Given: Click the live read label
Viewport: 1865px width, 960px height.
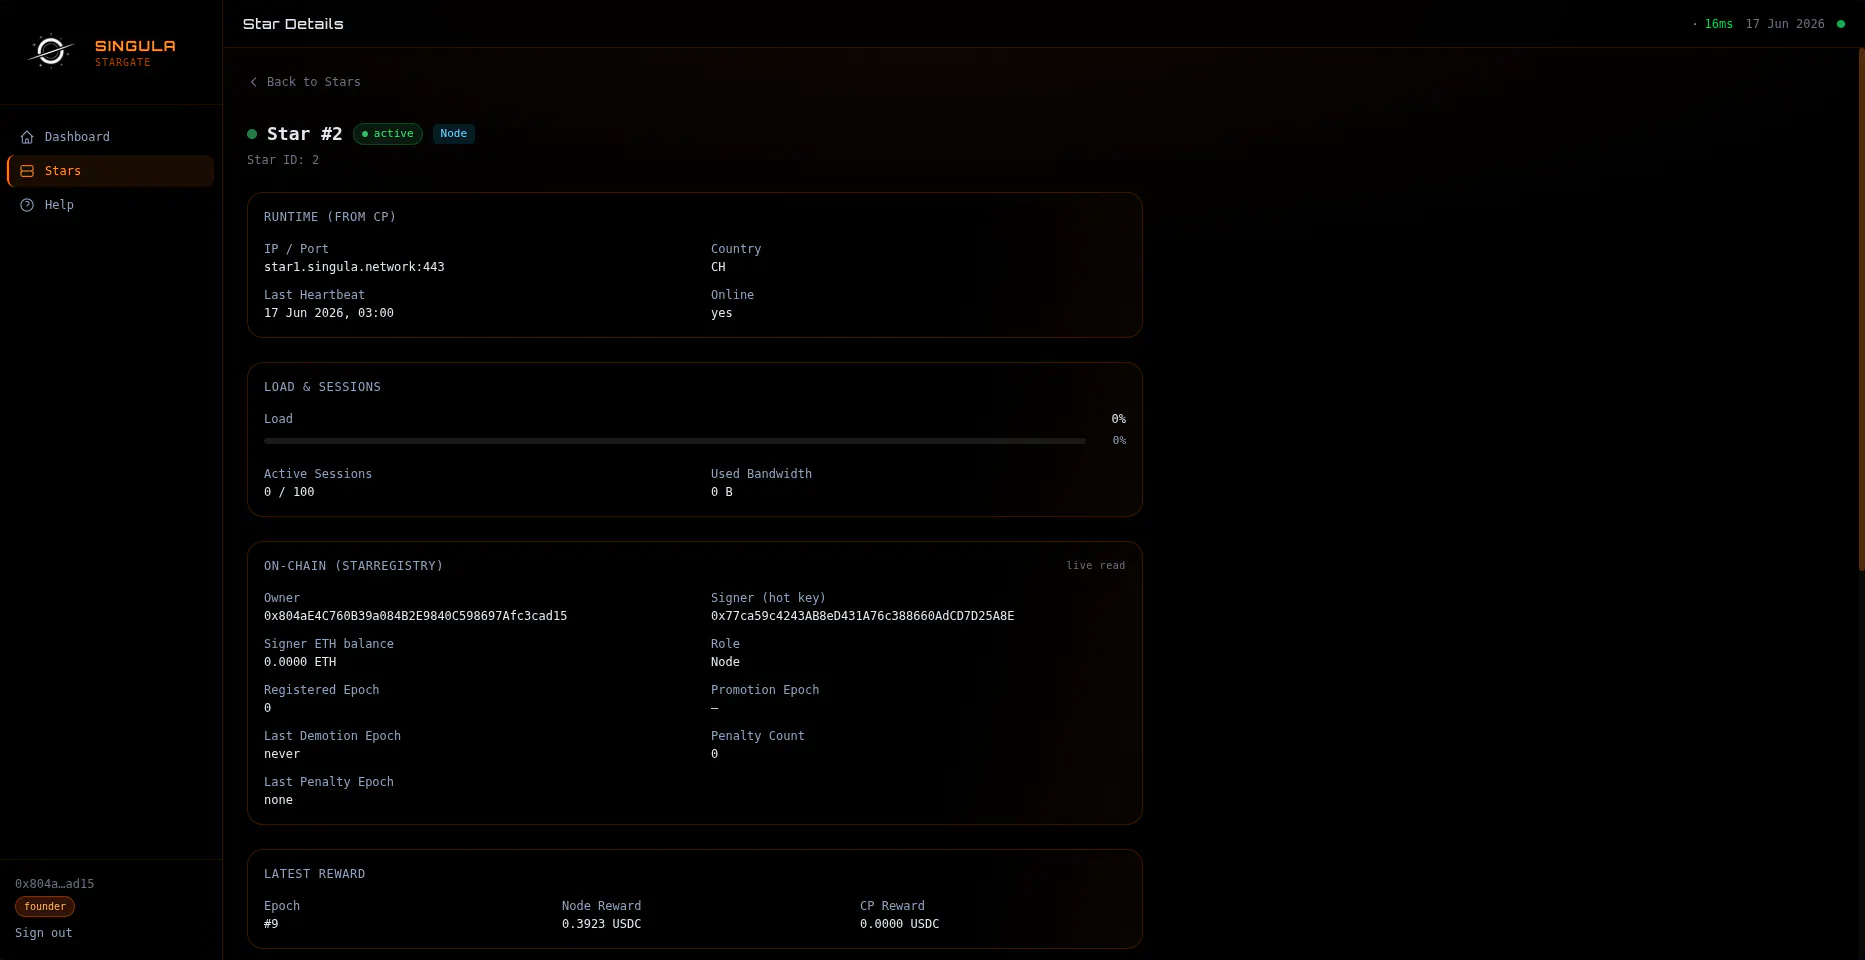Looking at the screenshot, I should click(x=1096, y=566).
